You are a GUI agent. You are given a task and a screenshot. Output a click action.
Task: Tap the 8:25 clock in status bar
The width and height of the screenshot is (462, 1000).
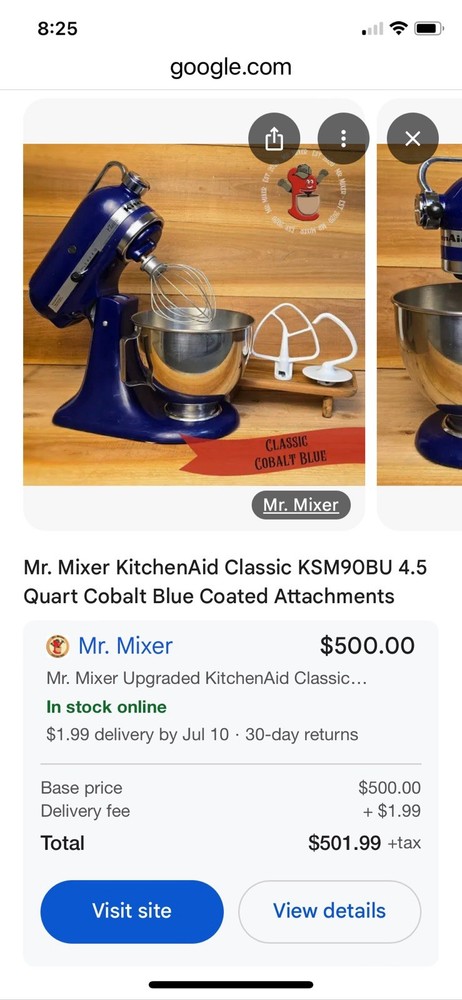pyautogui.click(x=57, y=28)
